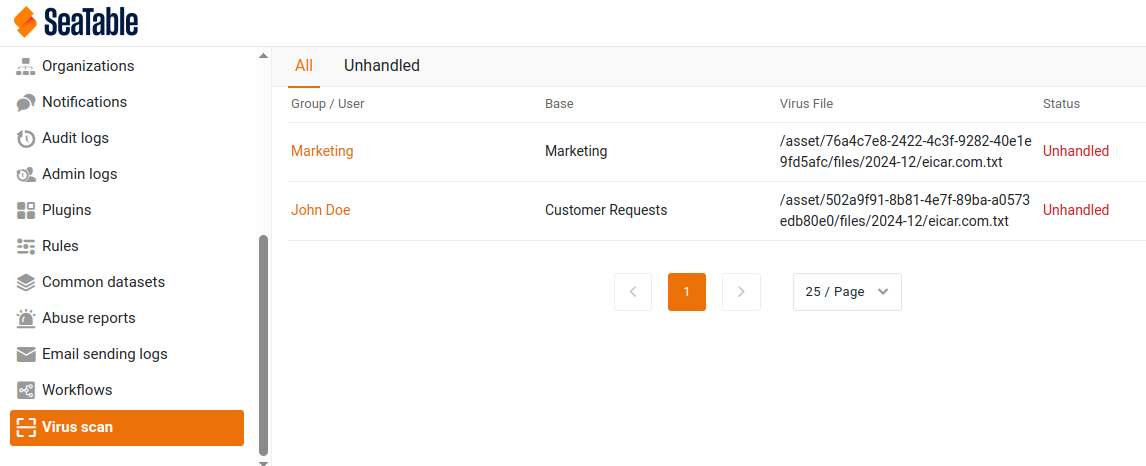
Task: Click the Common datasets layers icon
Action: coord(26,282)
